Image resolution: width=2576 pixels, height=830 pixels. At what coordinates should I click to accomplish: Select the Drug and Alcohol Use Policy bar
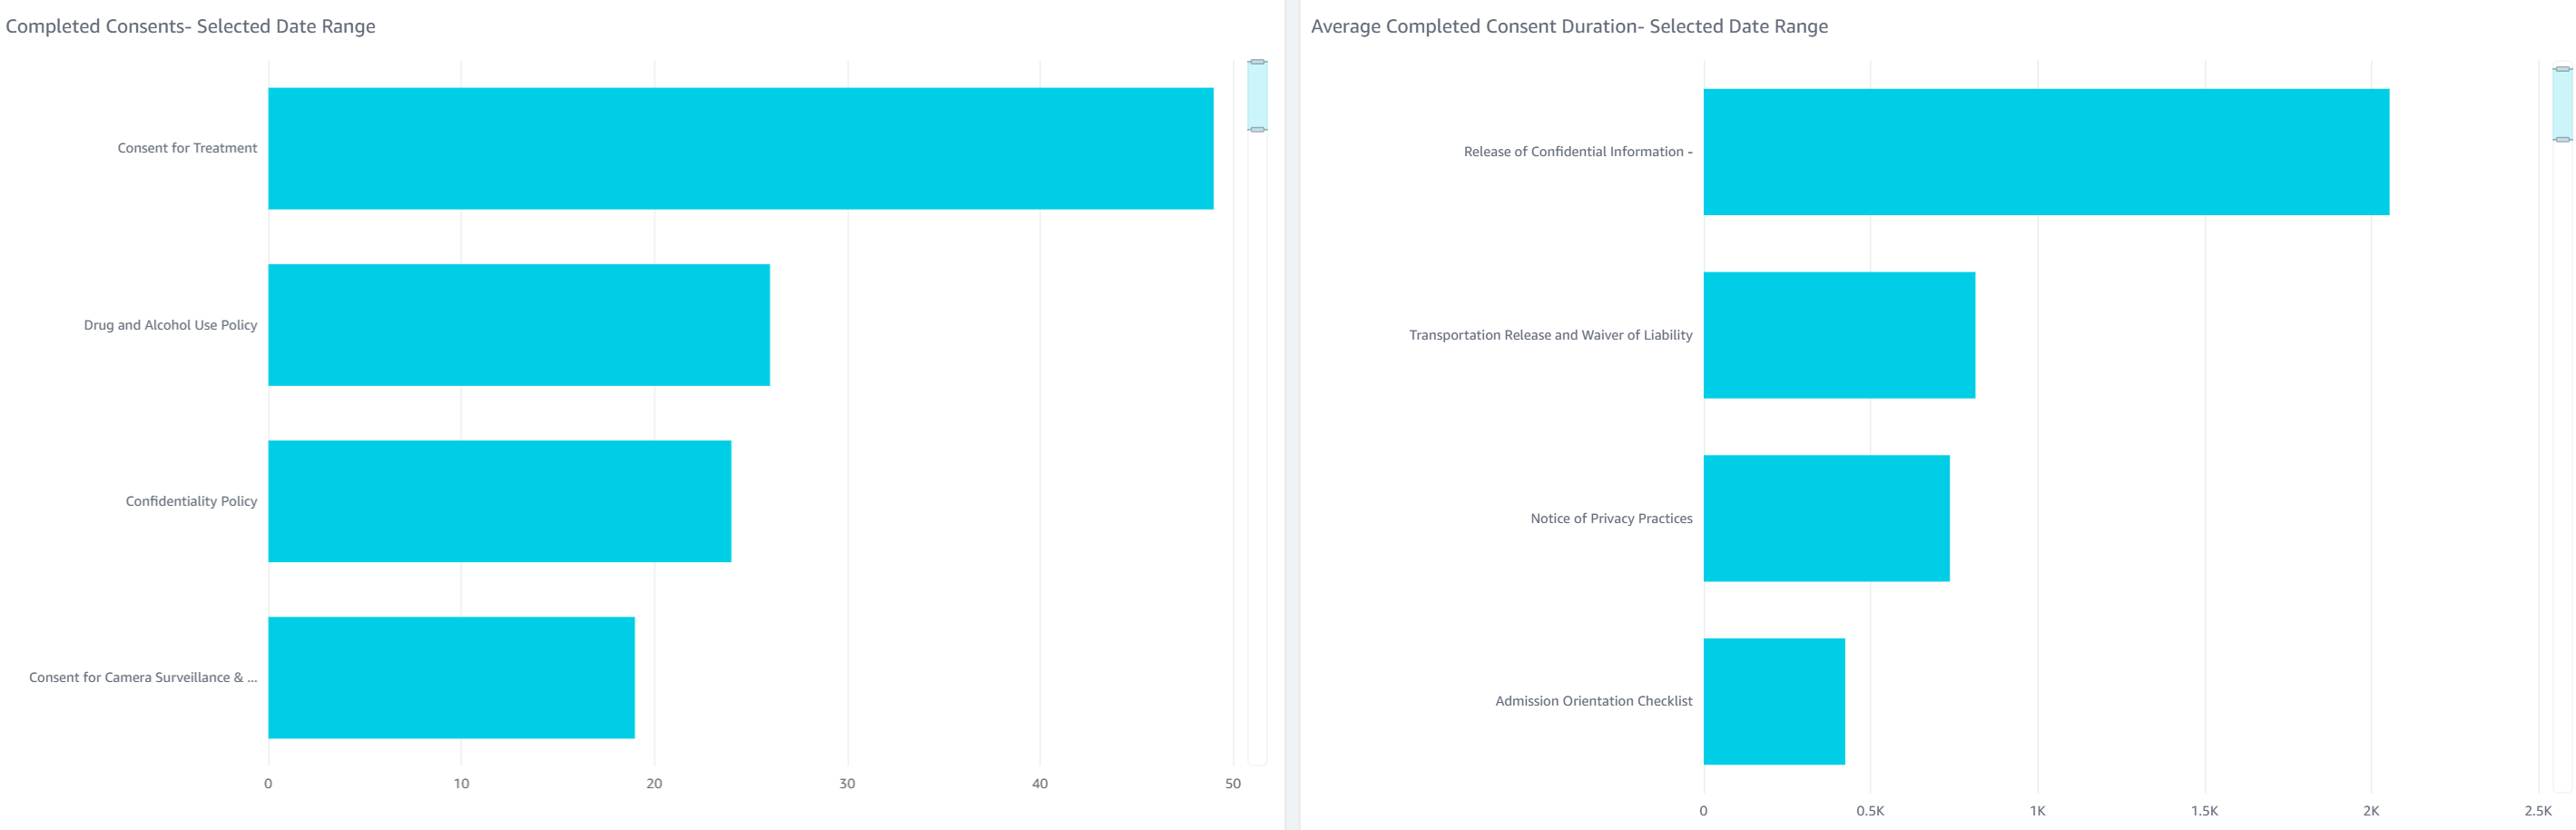518,325
